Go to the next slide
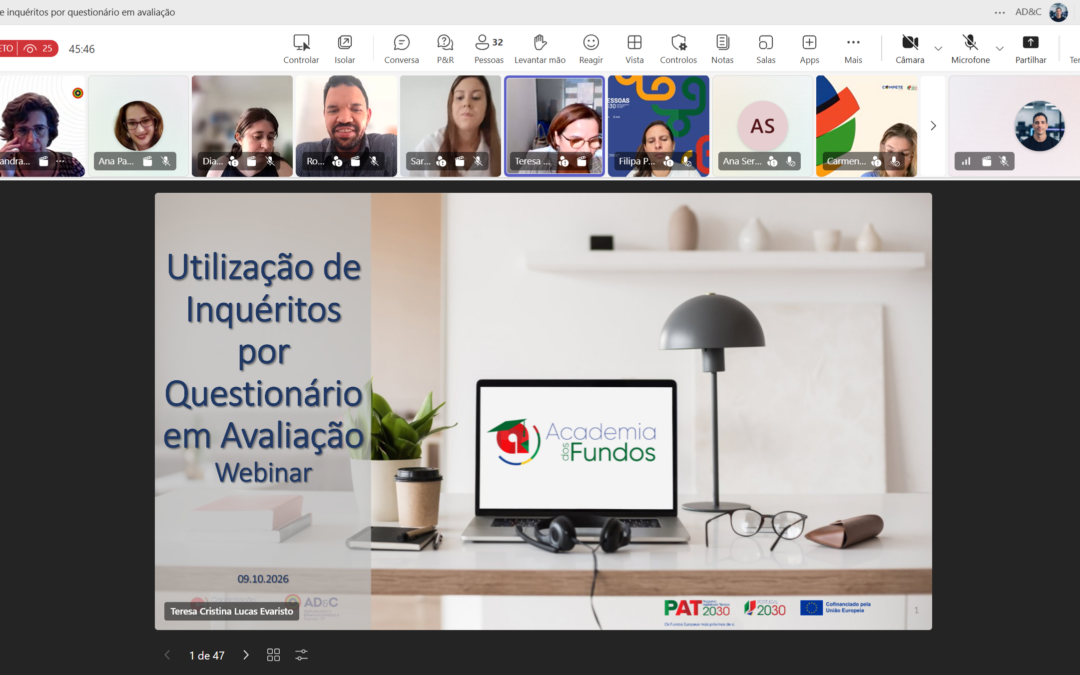 pyautogui.click(x=246, y=655)
